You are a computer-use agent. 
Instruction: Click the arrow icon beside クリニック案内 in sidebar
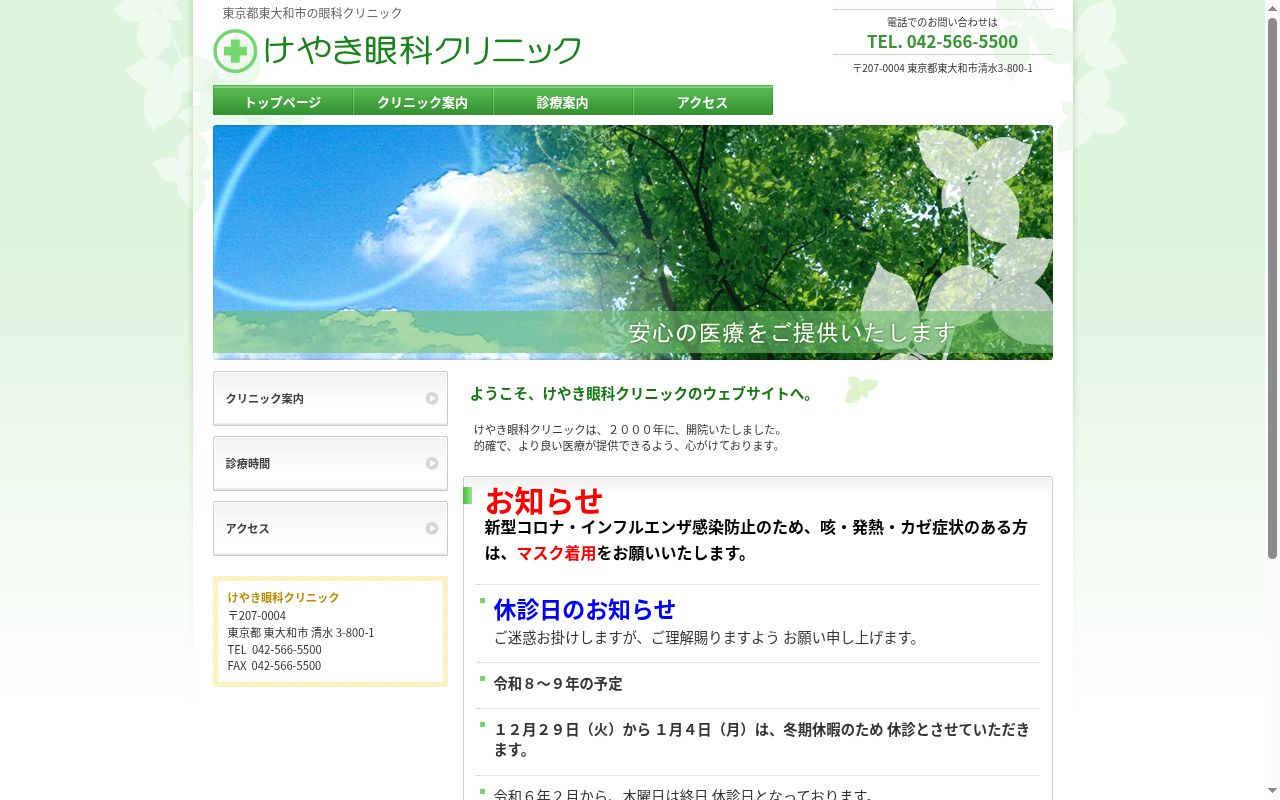pyautogui.click(x=432, y=398)
